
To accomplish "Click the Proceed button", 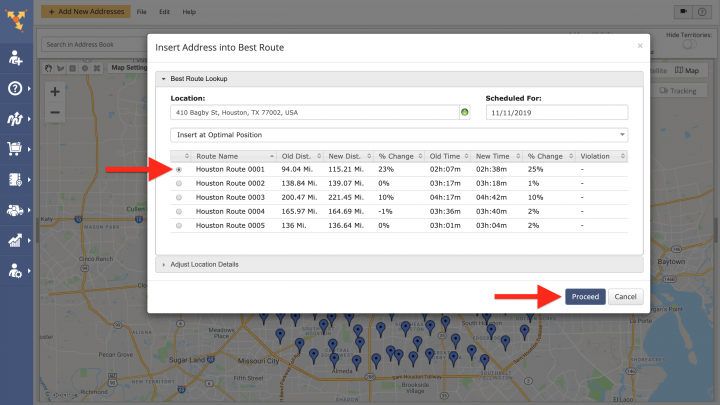I will 585,297.
